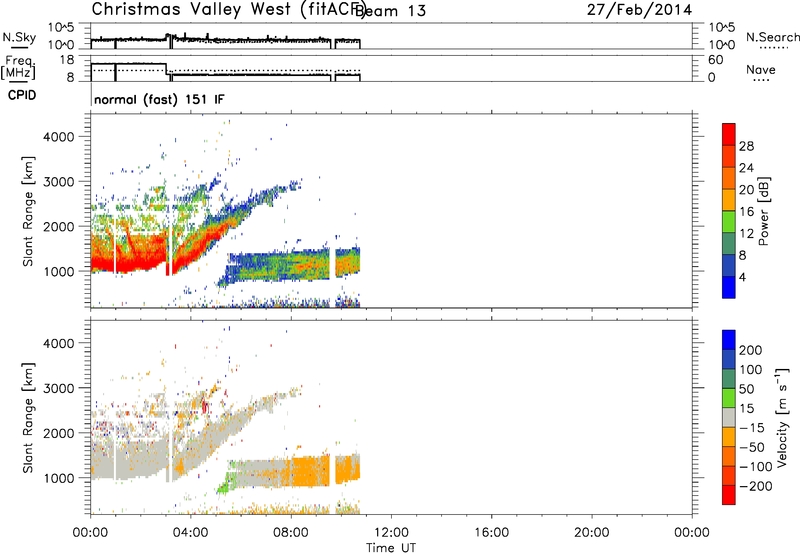
Task: Click the "100" positive label on velocity scale
Action: point(751,369)
